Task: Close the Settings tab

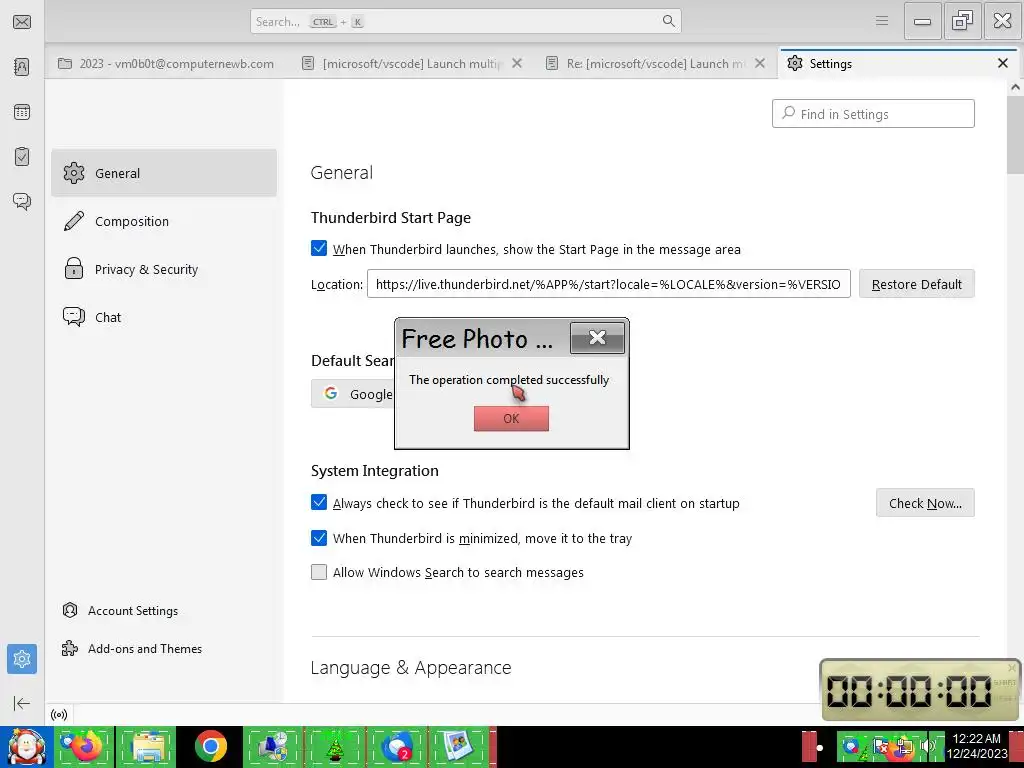Action: (1002, 63)
